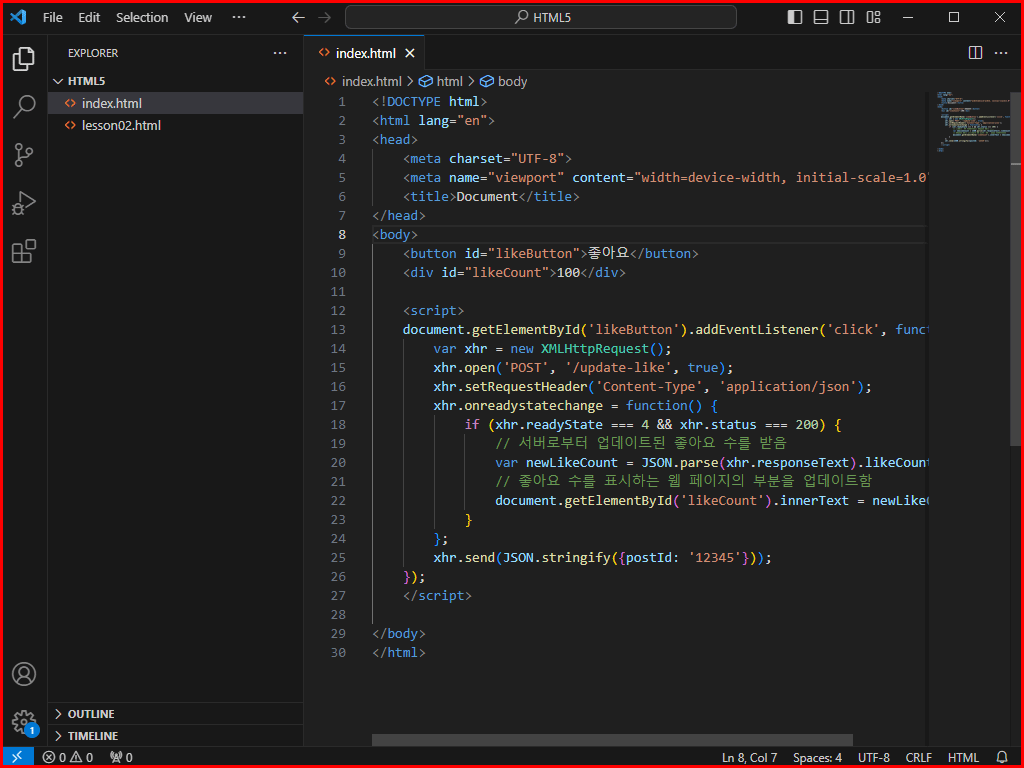Expand the OUTLINE section
The width and height of the screenshot is (1024, 768).
[175, 714]
